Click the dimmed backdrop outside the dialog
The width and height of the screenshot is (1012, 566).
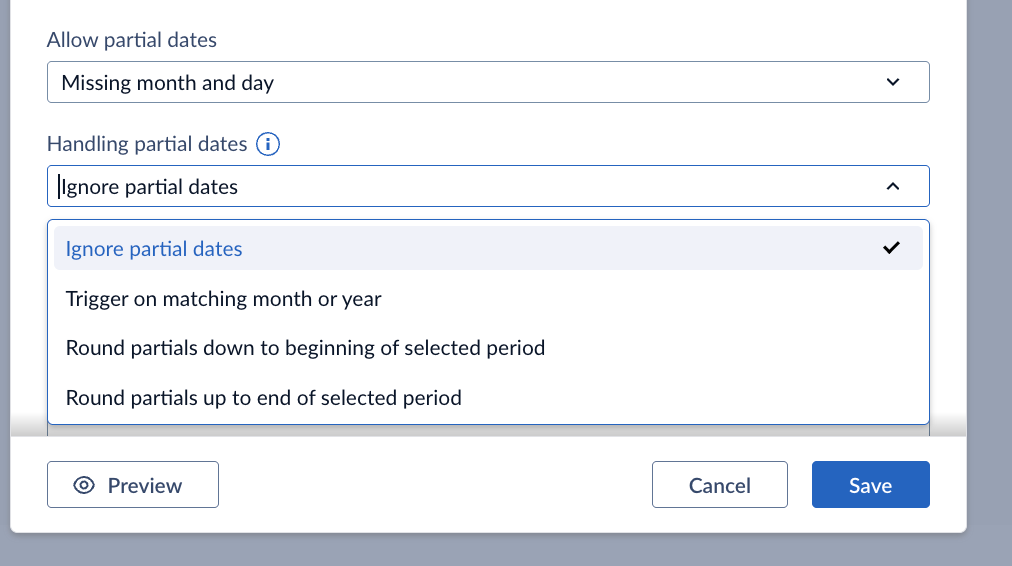click(x=990, y=300)
